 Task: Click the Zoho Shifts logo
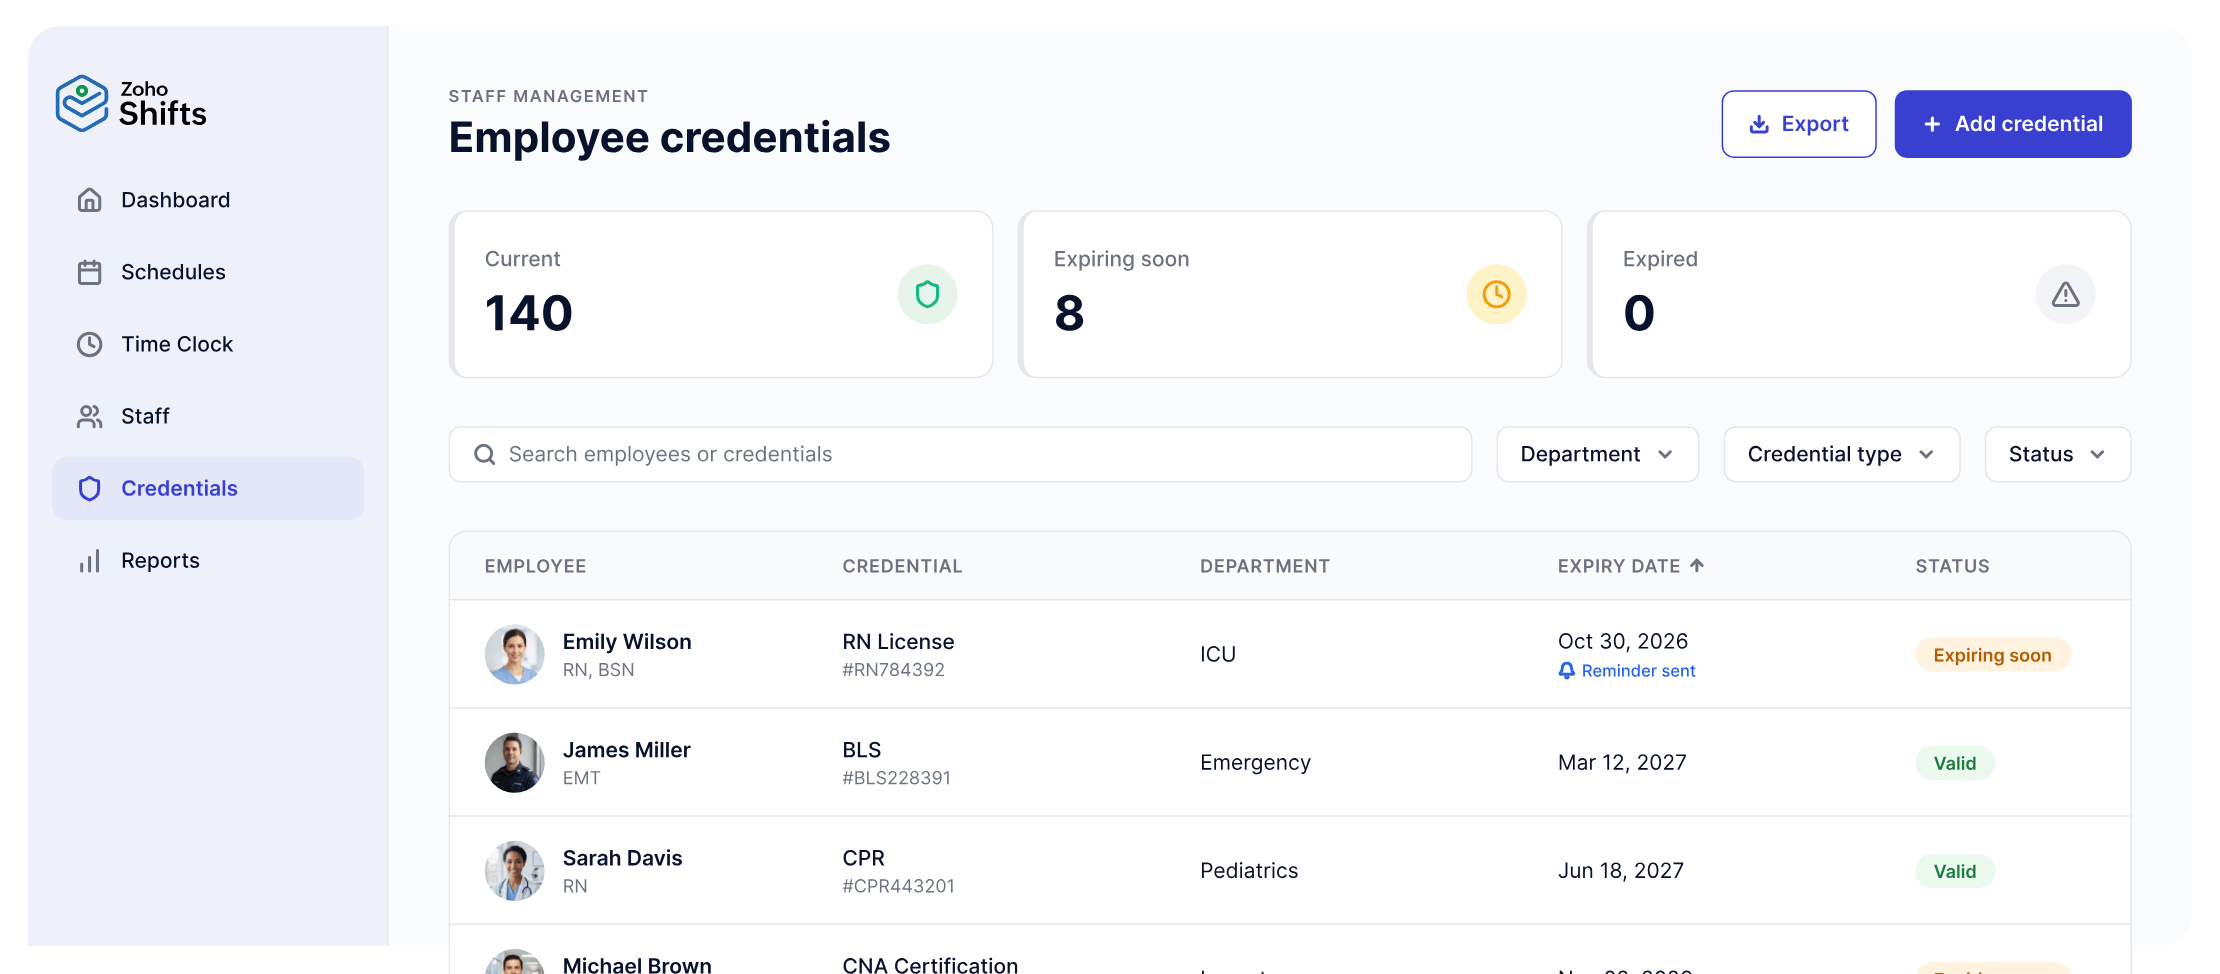point(131,103)
